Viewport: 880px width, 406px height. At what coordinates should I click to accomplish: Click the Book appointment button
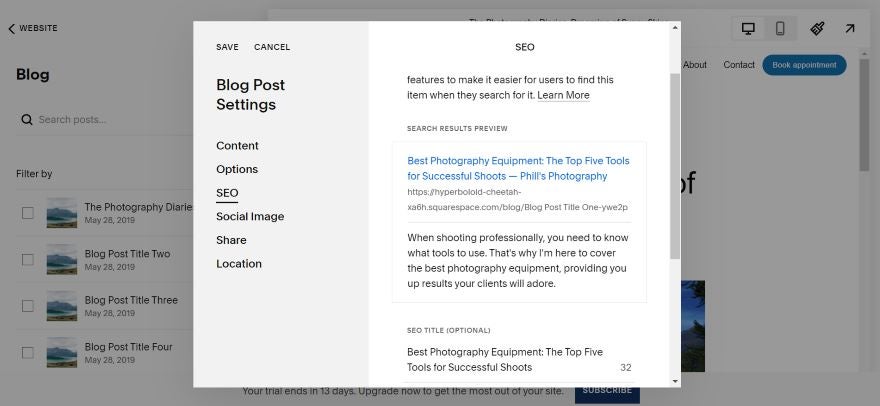tap(804, 65)
